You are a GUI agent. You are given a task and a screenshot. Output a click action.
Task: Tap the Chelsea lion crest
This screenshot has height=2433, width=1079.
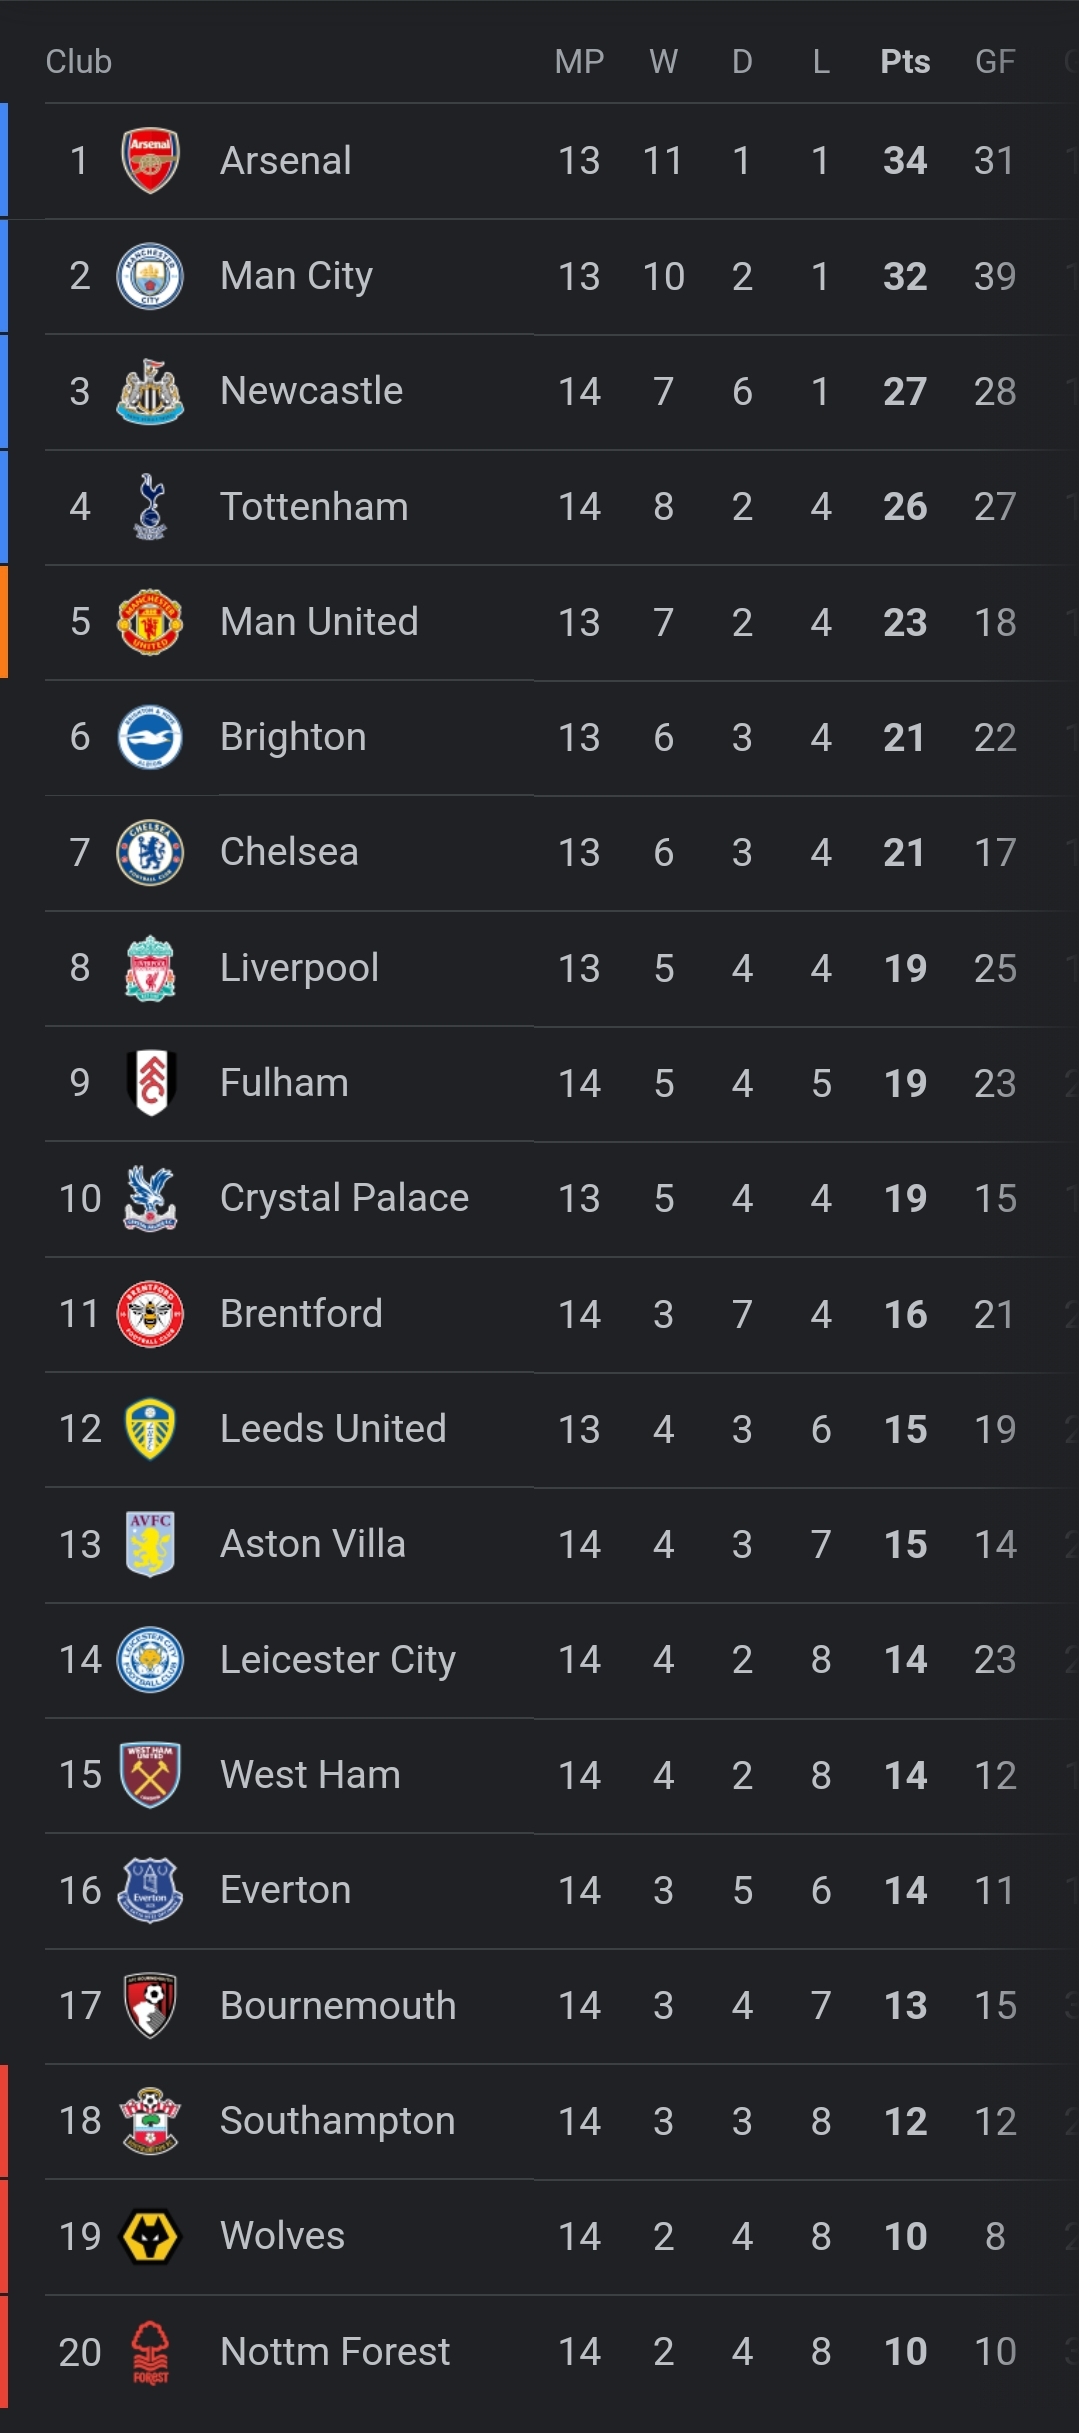click(x=150, y=852)
